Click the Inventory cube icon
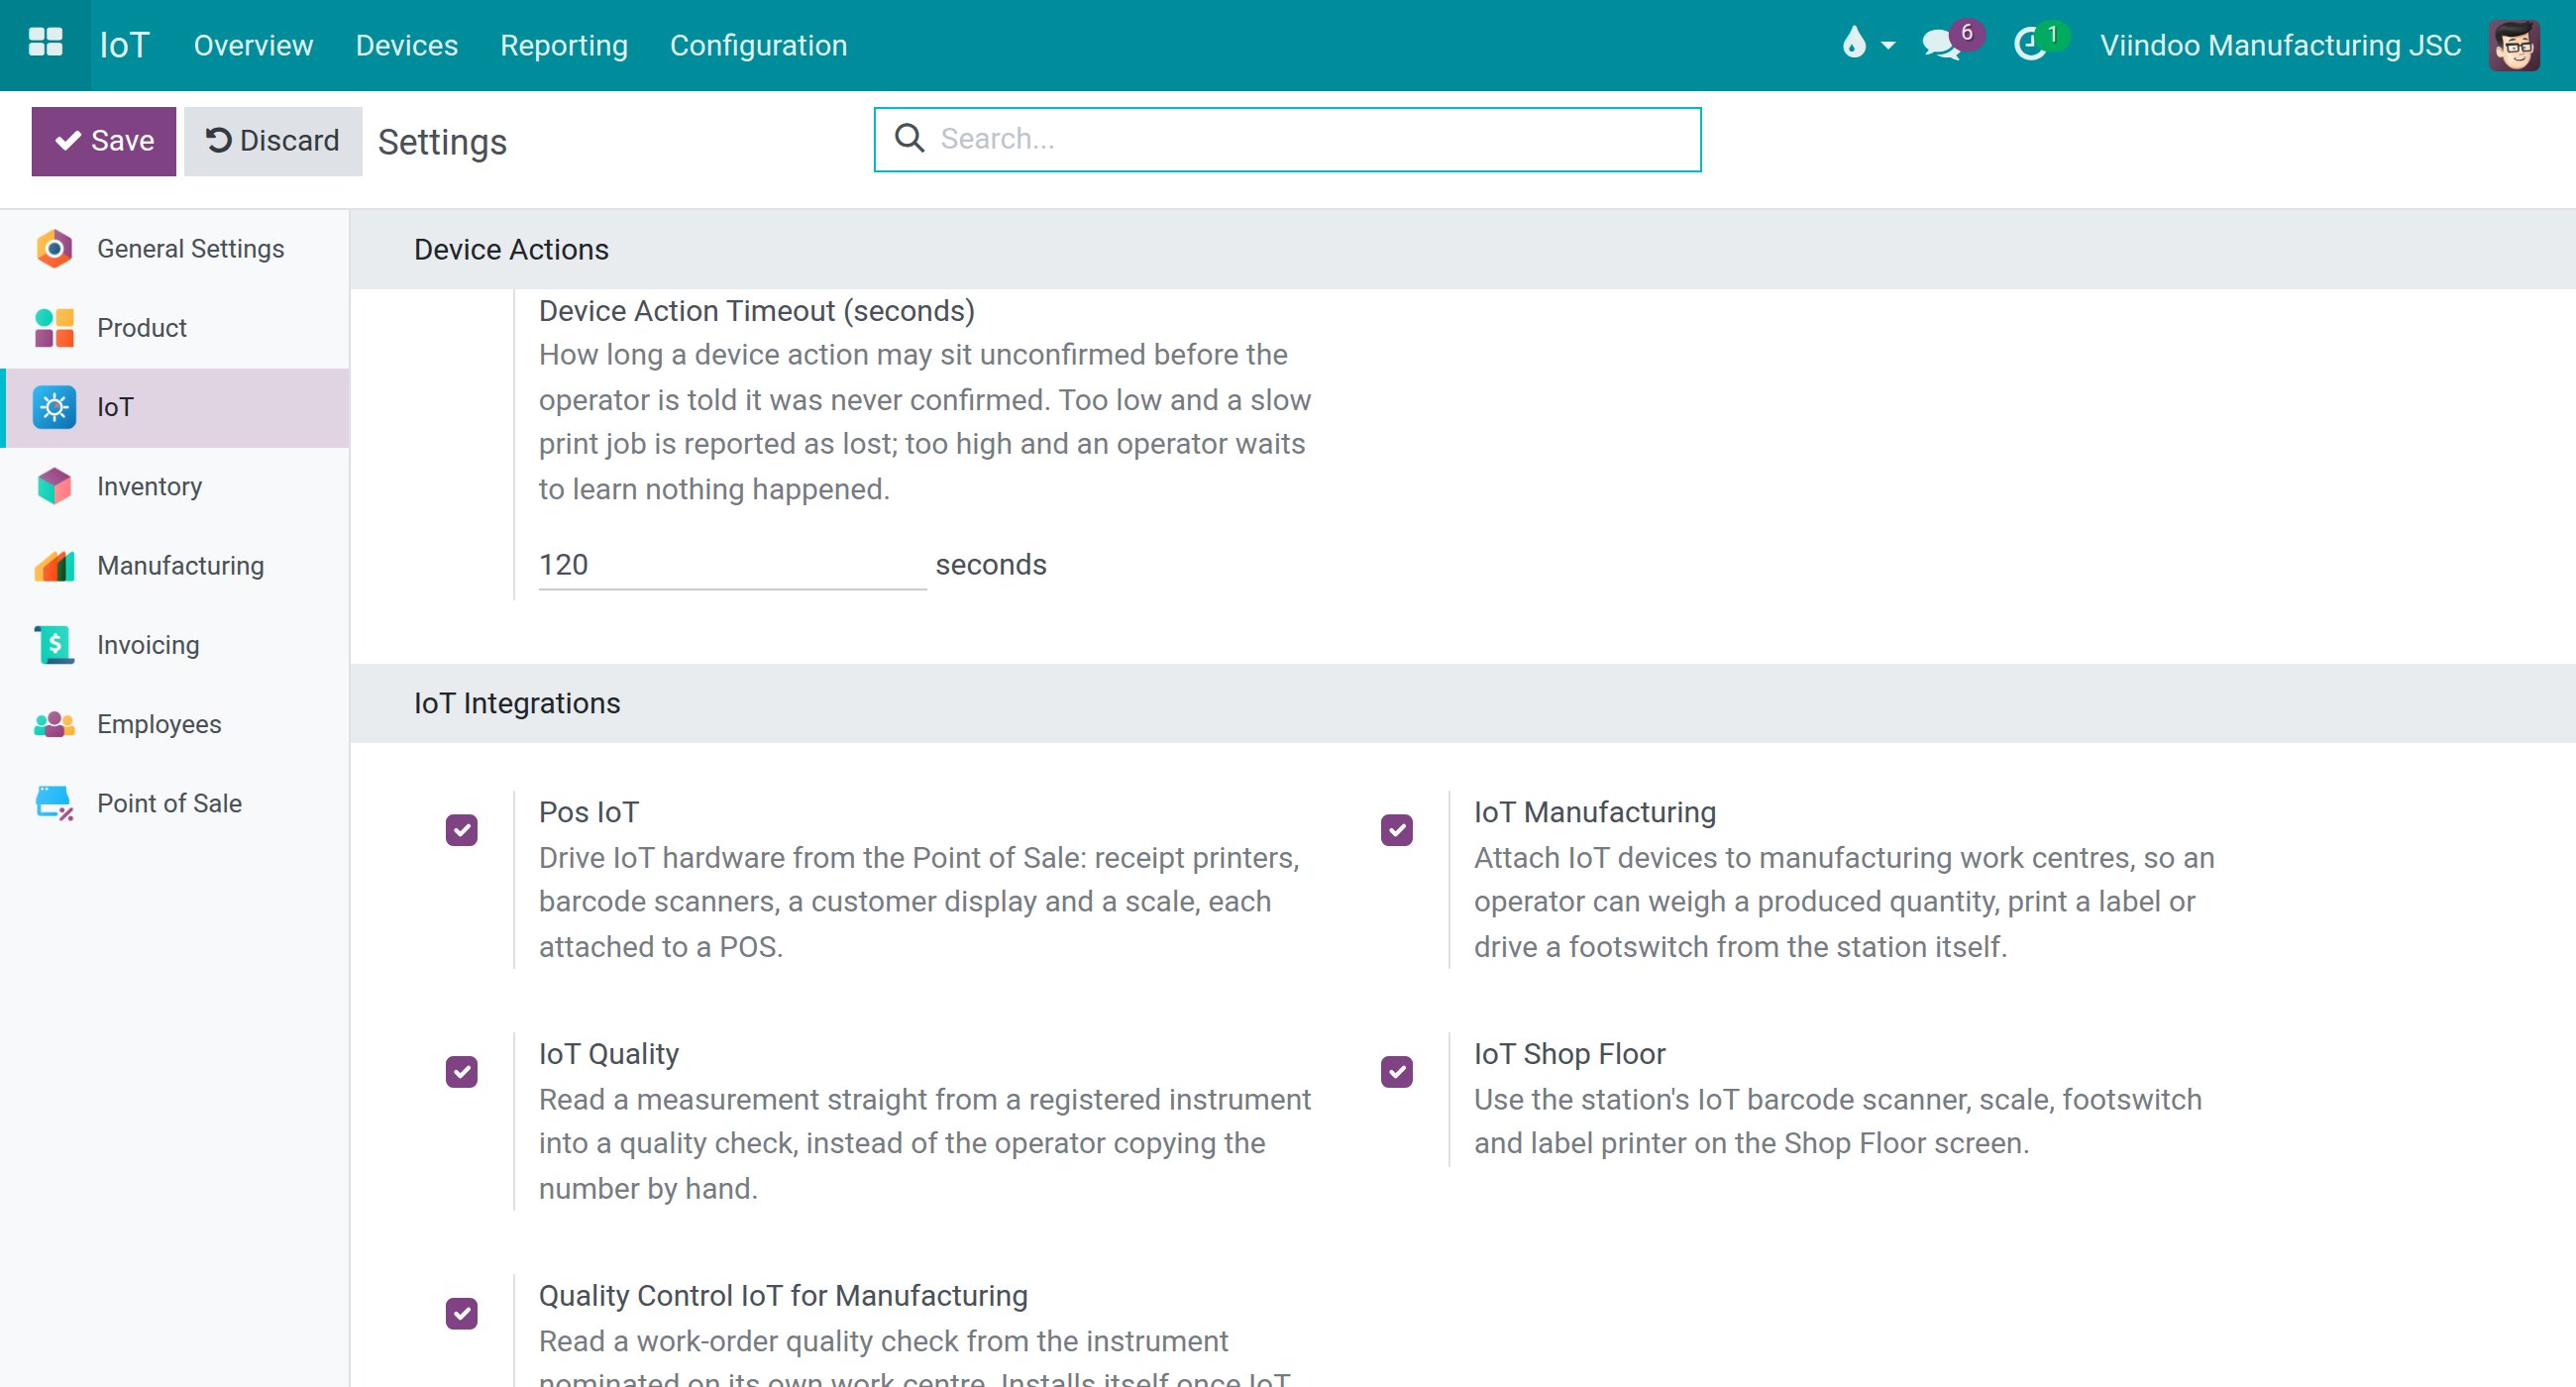2576x1387 pixels. pyautogui.click(x=54, y=486)
